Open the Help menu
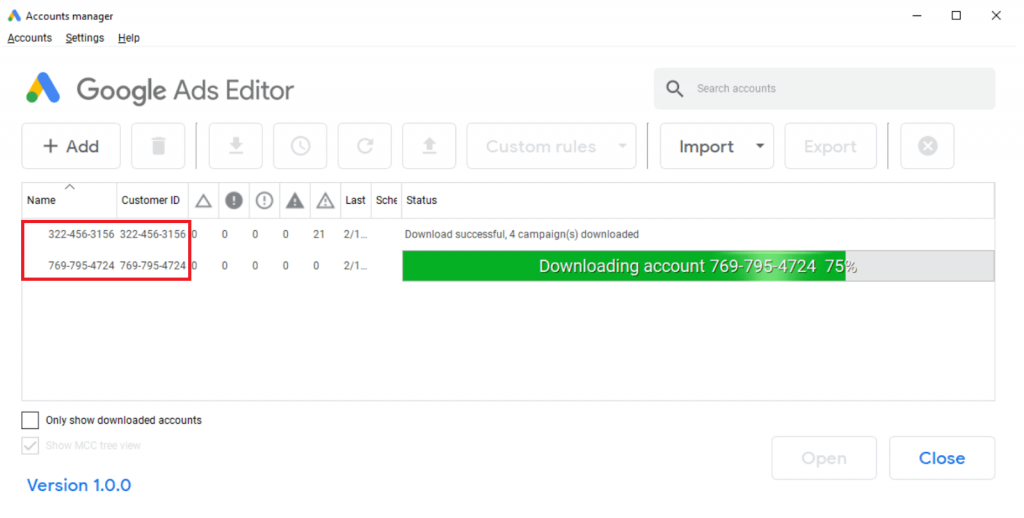The width and height of the screenshot is (1024, 518). click(x=129, y=38)
